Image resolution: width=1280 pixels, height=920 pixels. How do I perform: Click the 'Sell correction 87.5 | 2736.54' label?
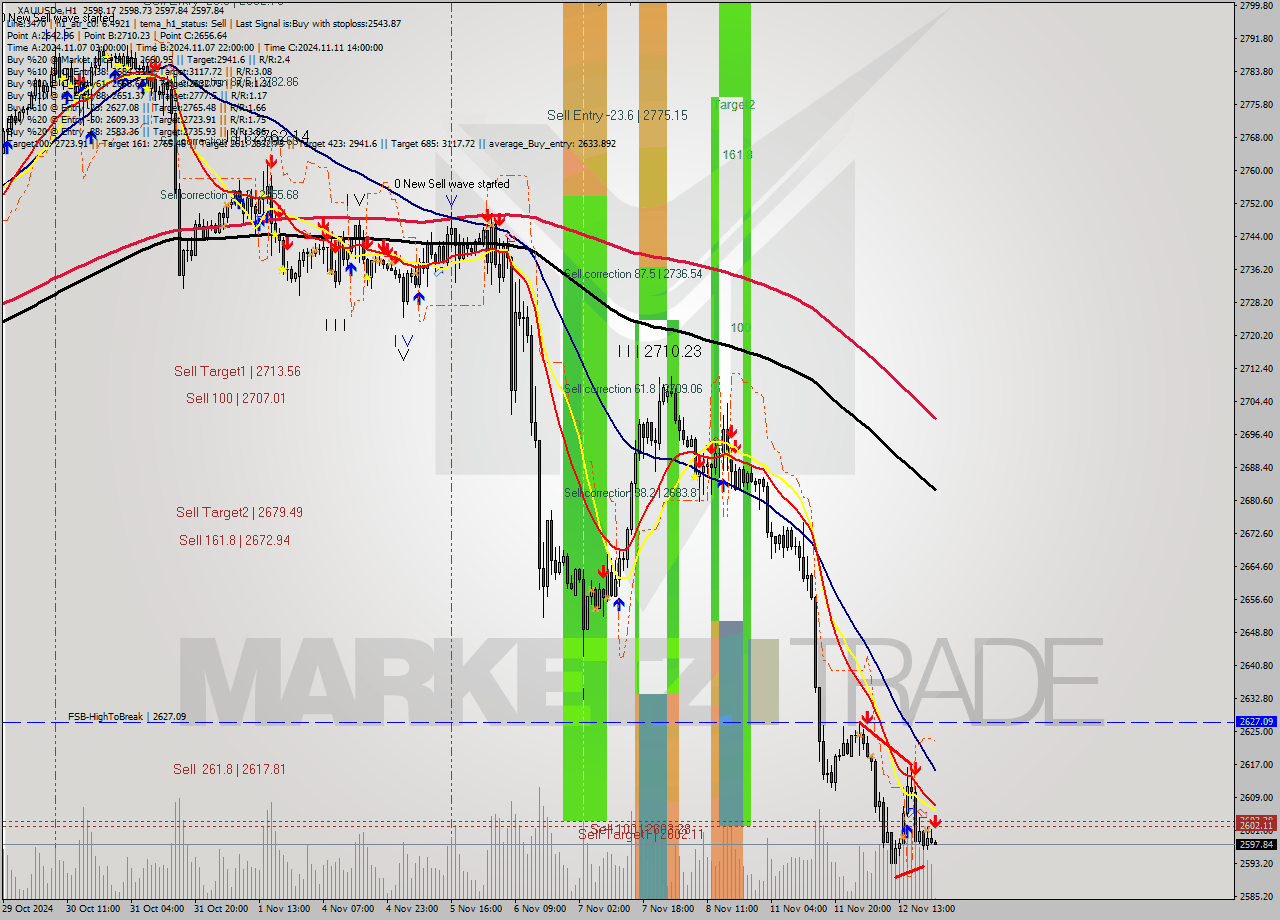[633, 273]
